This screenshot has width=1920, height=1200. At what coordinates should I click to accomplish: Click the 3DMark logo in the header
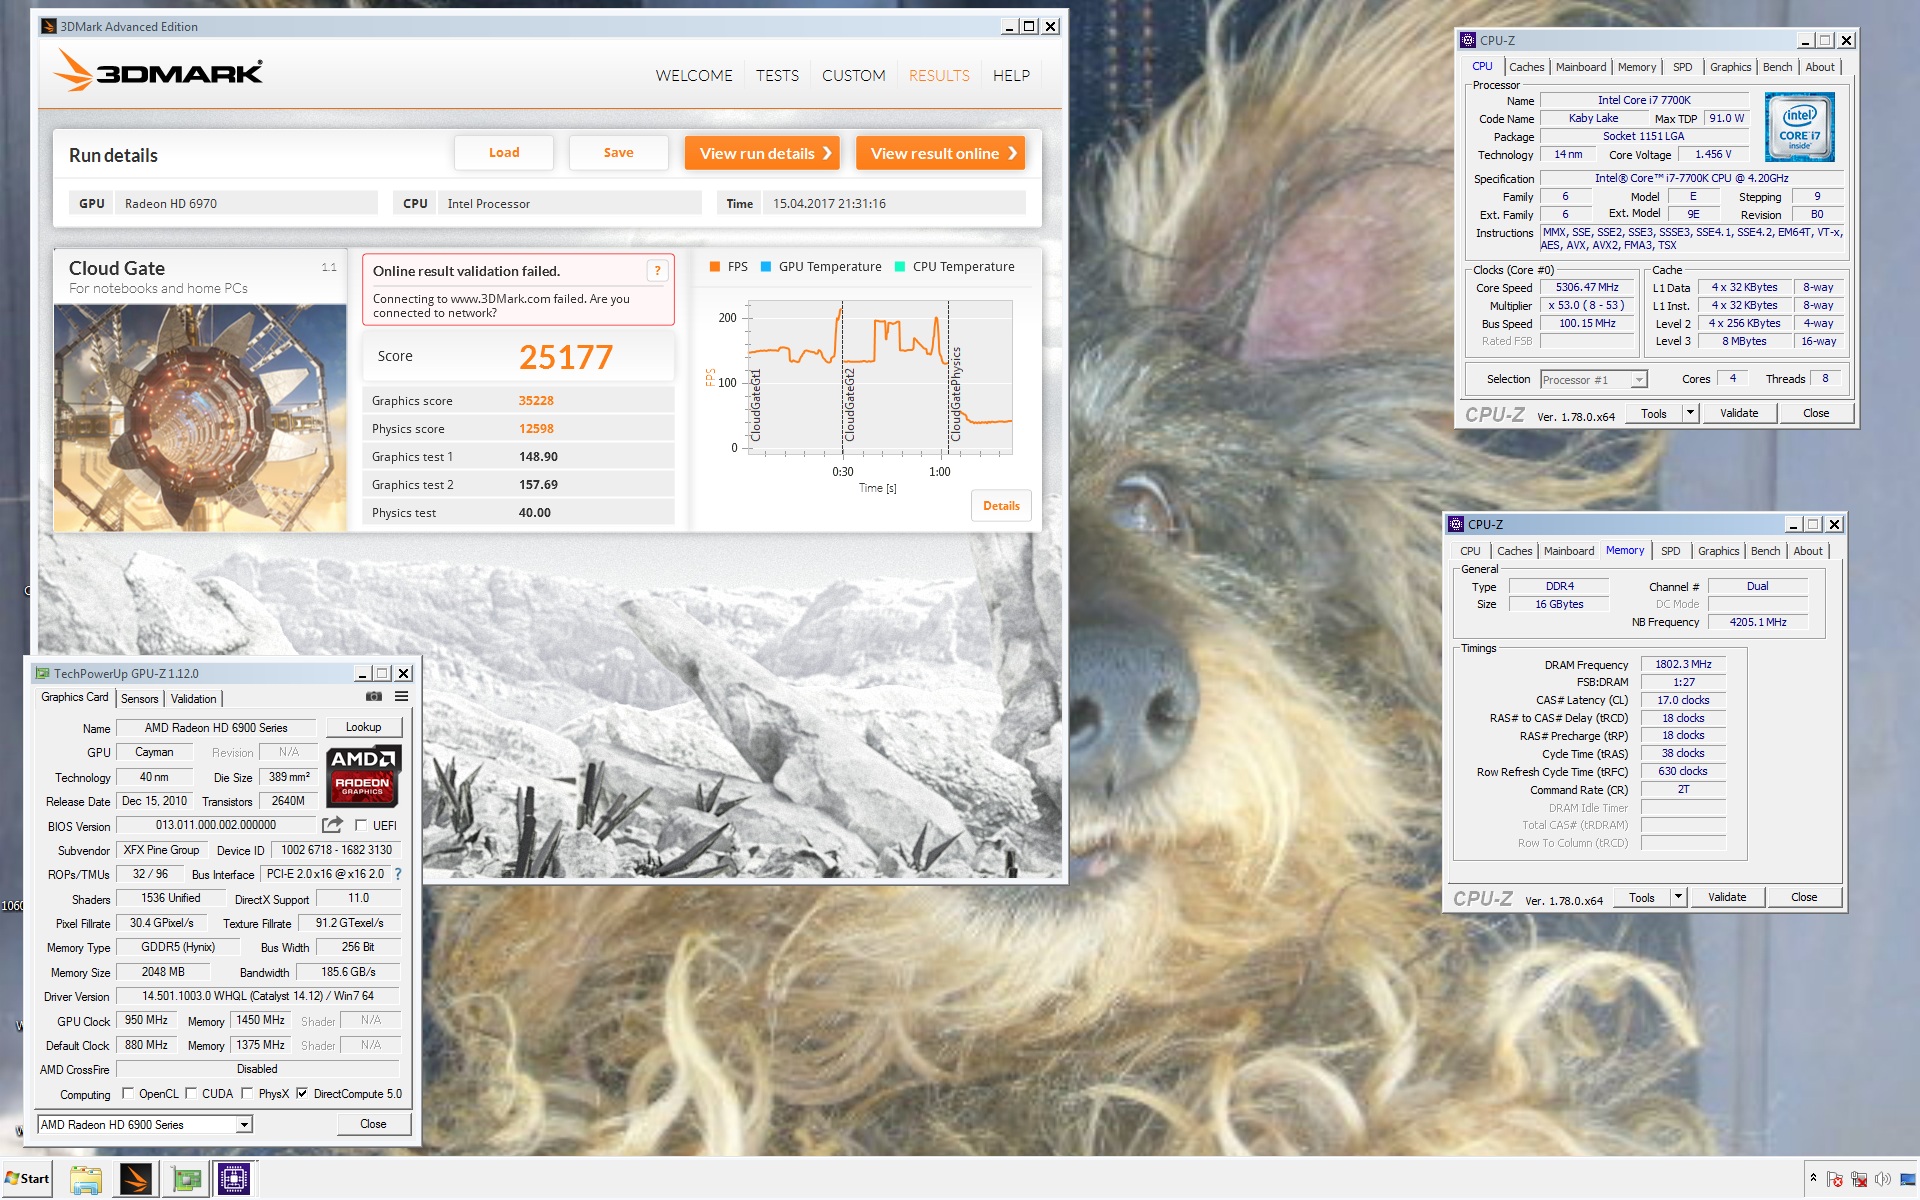158,71
